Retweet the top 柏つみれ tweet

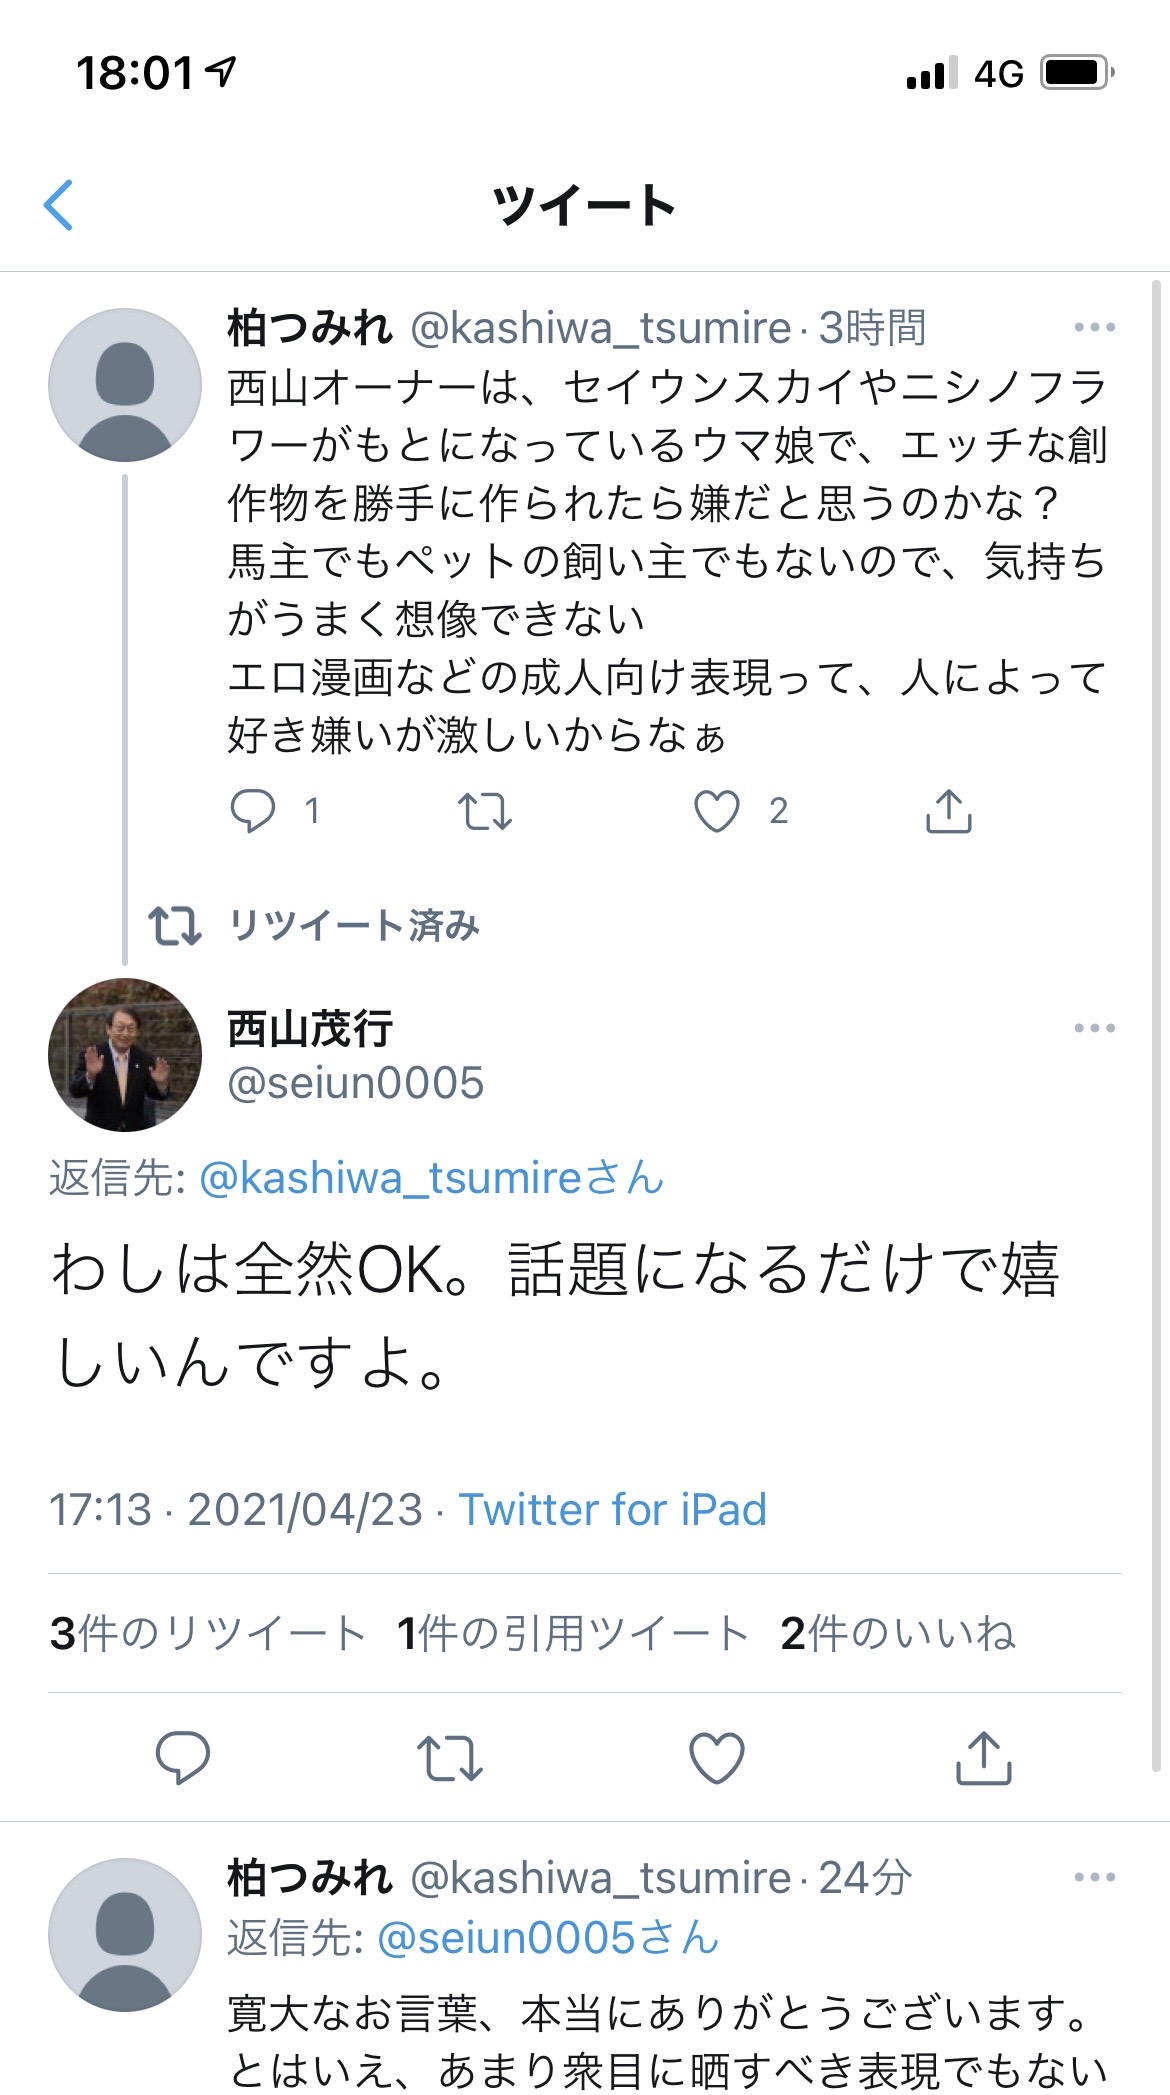(485, 811)
